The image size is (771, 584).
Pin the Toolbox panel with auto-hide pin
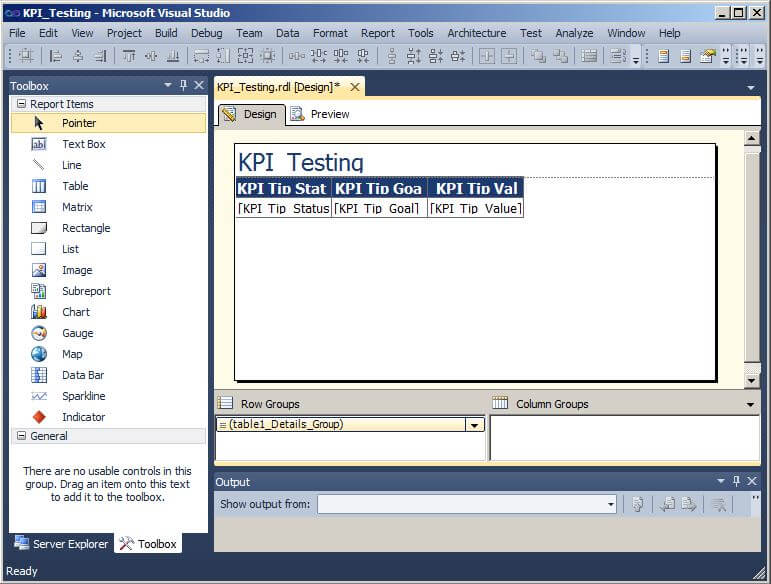183,86
